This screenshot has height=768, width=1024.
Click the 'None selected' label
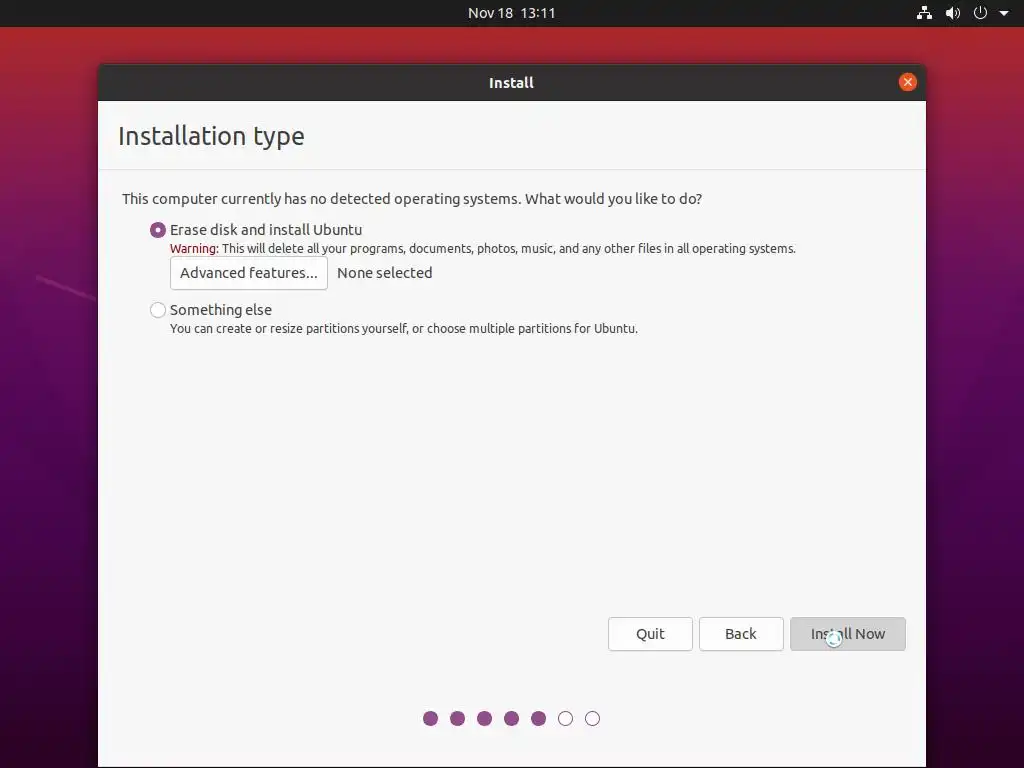(x=385, y=273)
